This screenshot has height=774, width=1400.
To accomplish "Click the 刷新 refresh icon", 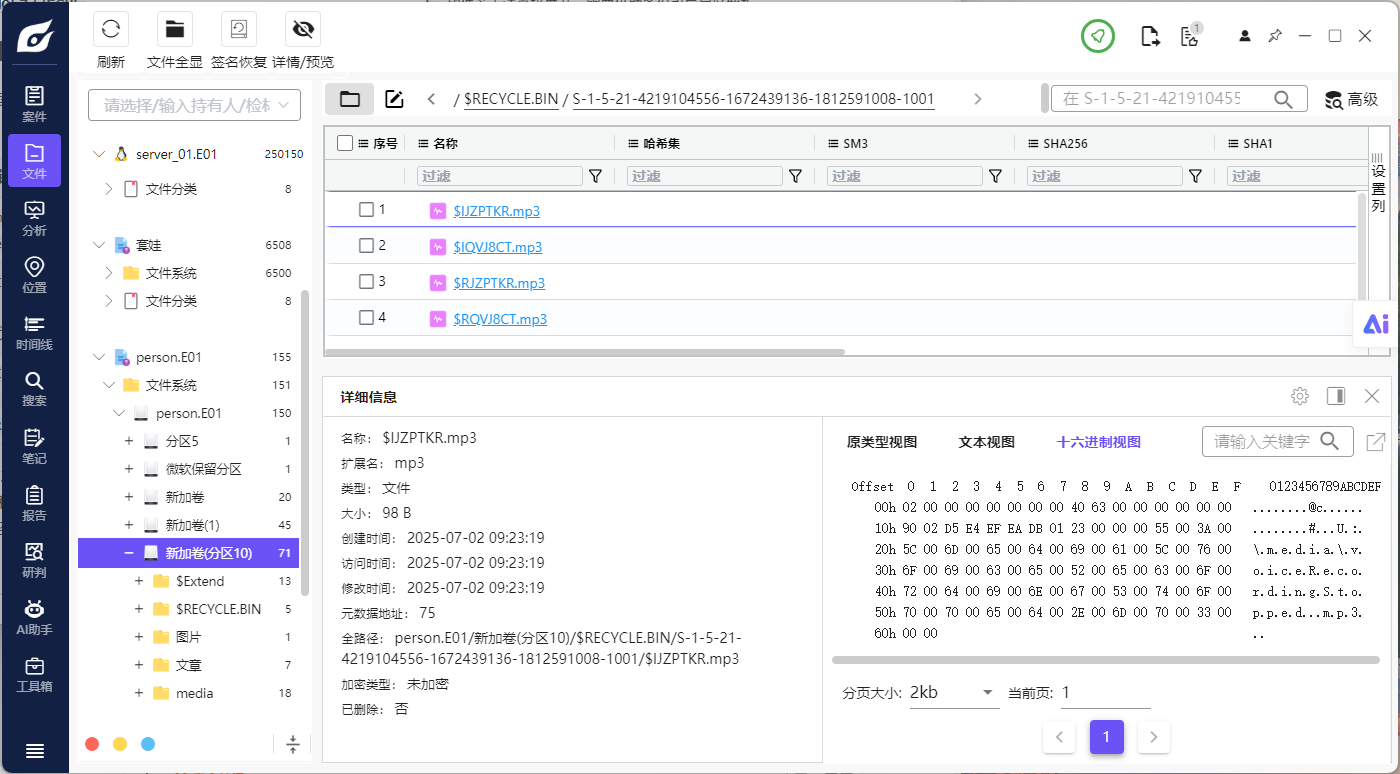I will (x=111, y=29).
